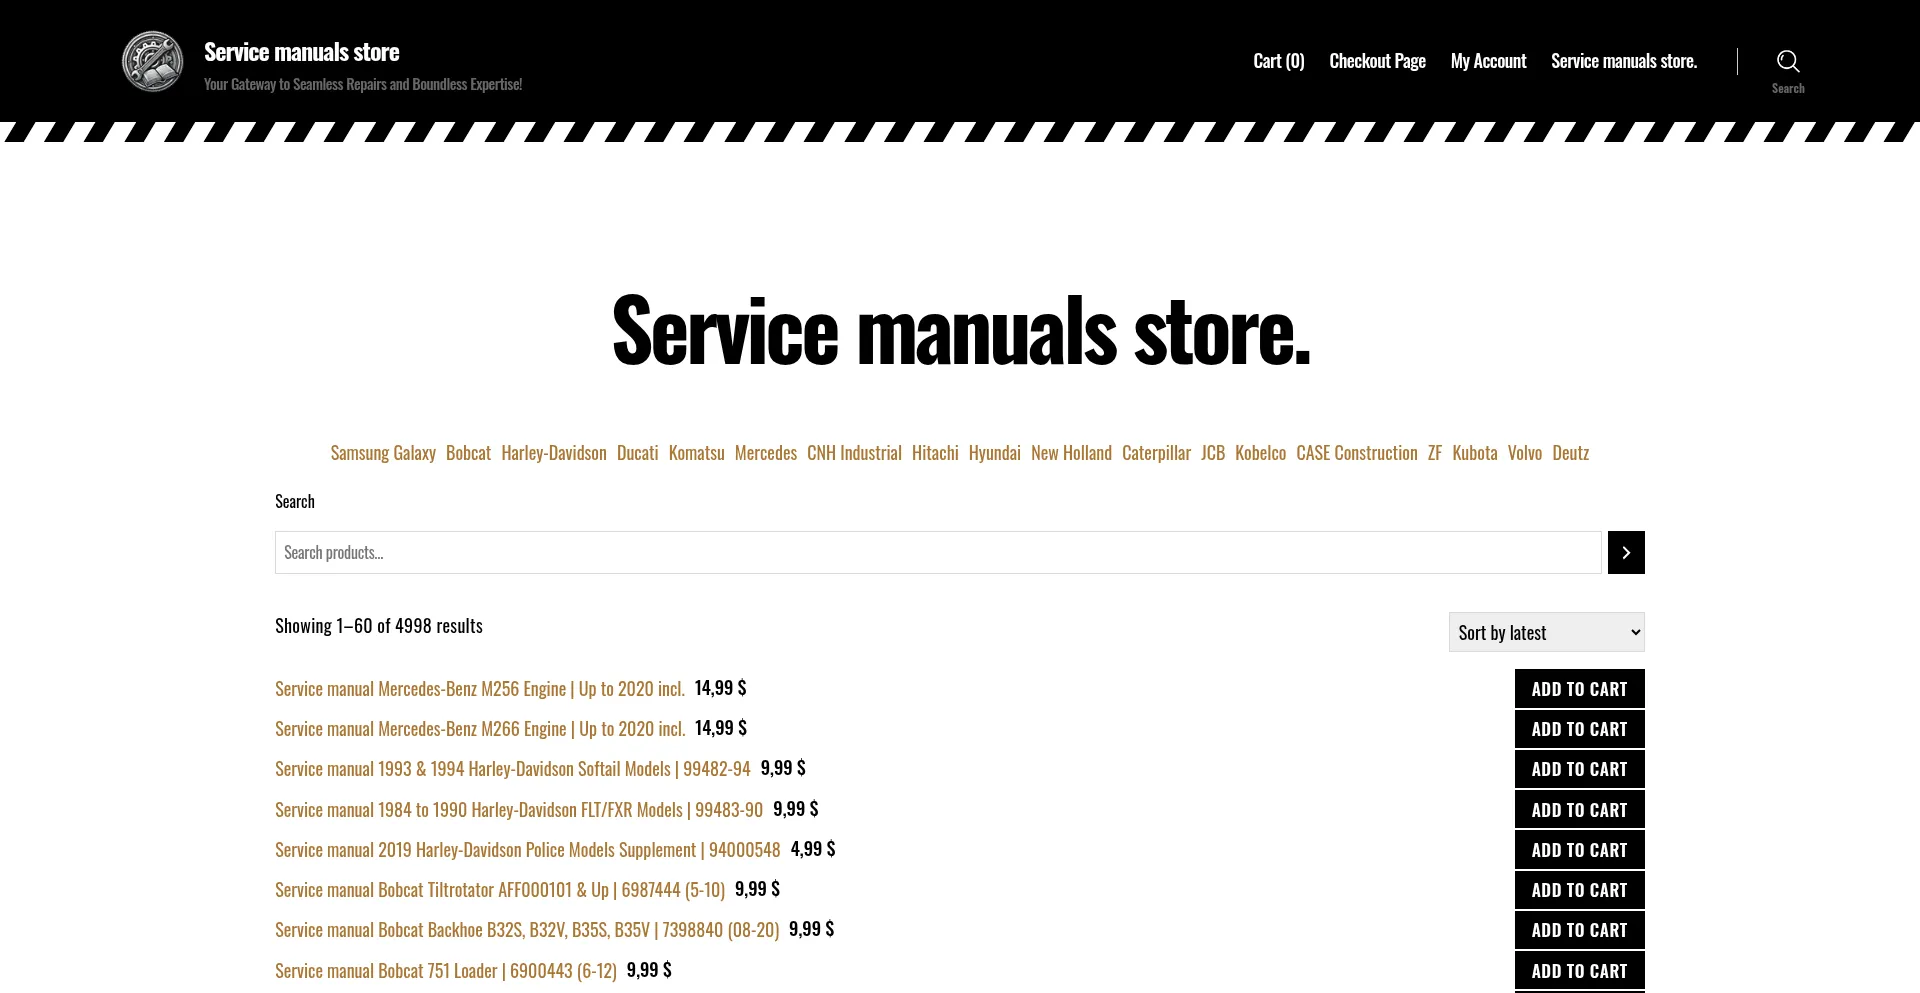The image size is (1920, 993).
Task: Add Bobcat Tiltrotator manual to cart
Action: coord(1580,890)
